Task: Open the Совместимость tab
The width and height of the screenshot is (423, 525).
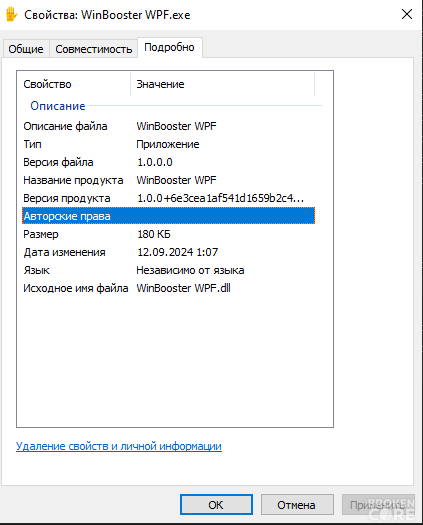Action: tap(93, 49)
